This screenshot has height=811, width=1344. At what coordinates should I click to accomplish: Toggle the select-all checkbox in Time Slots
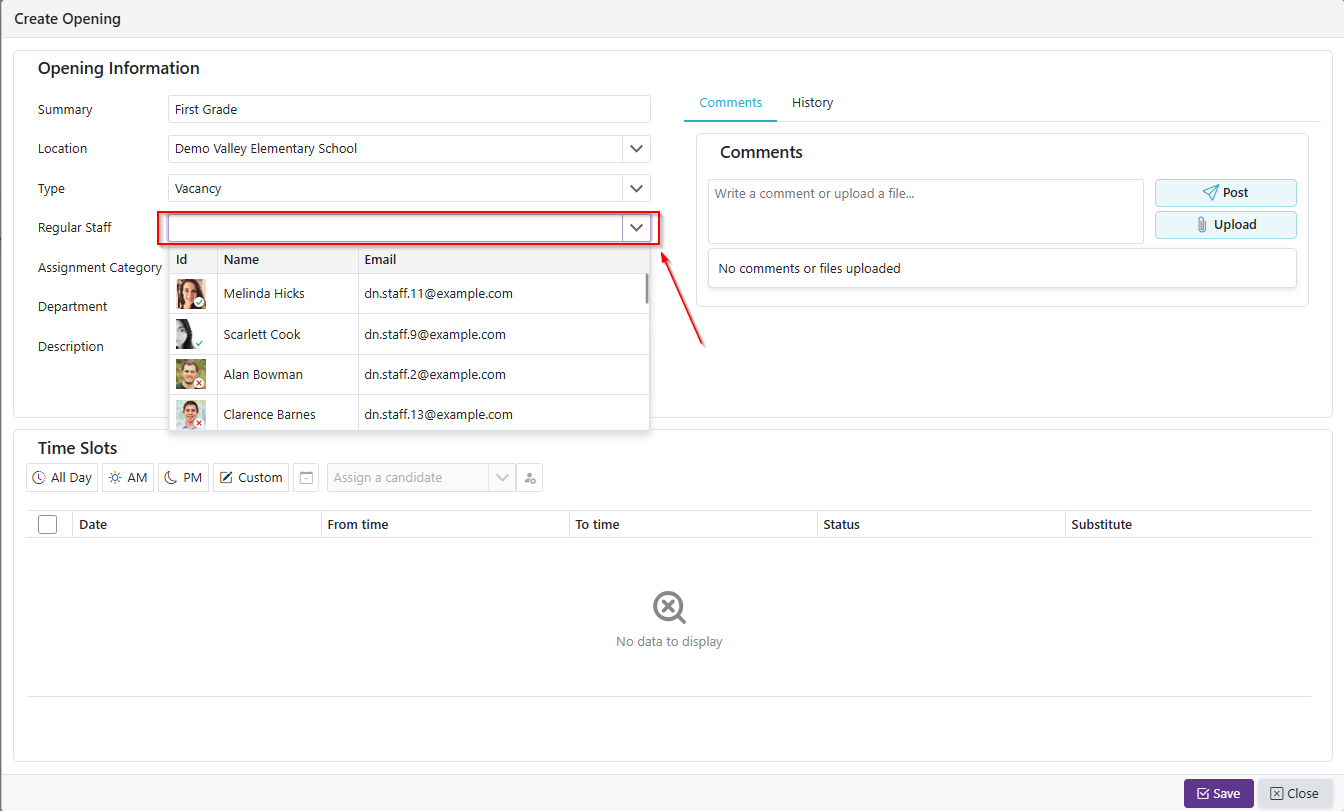point(48,524)
